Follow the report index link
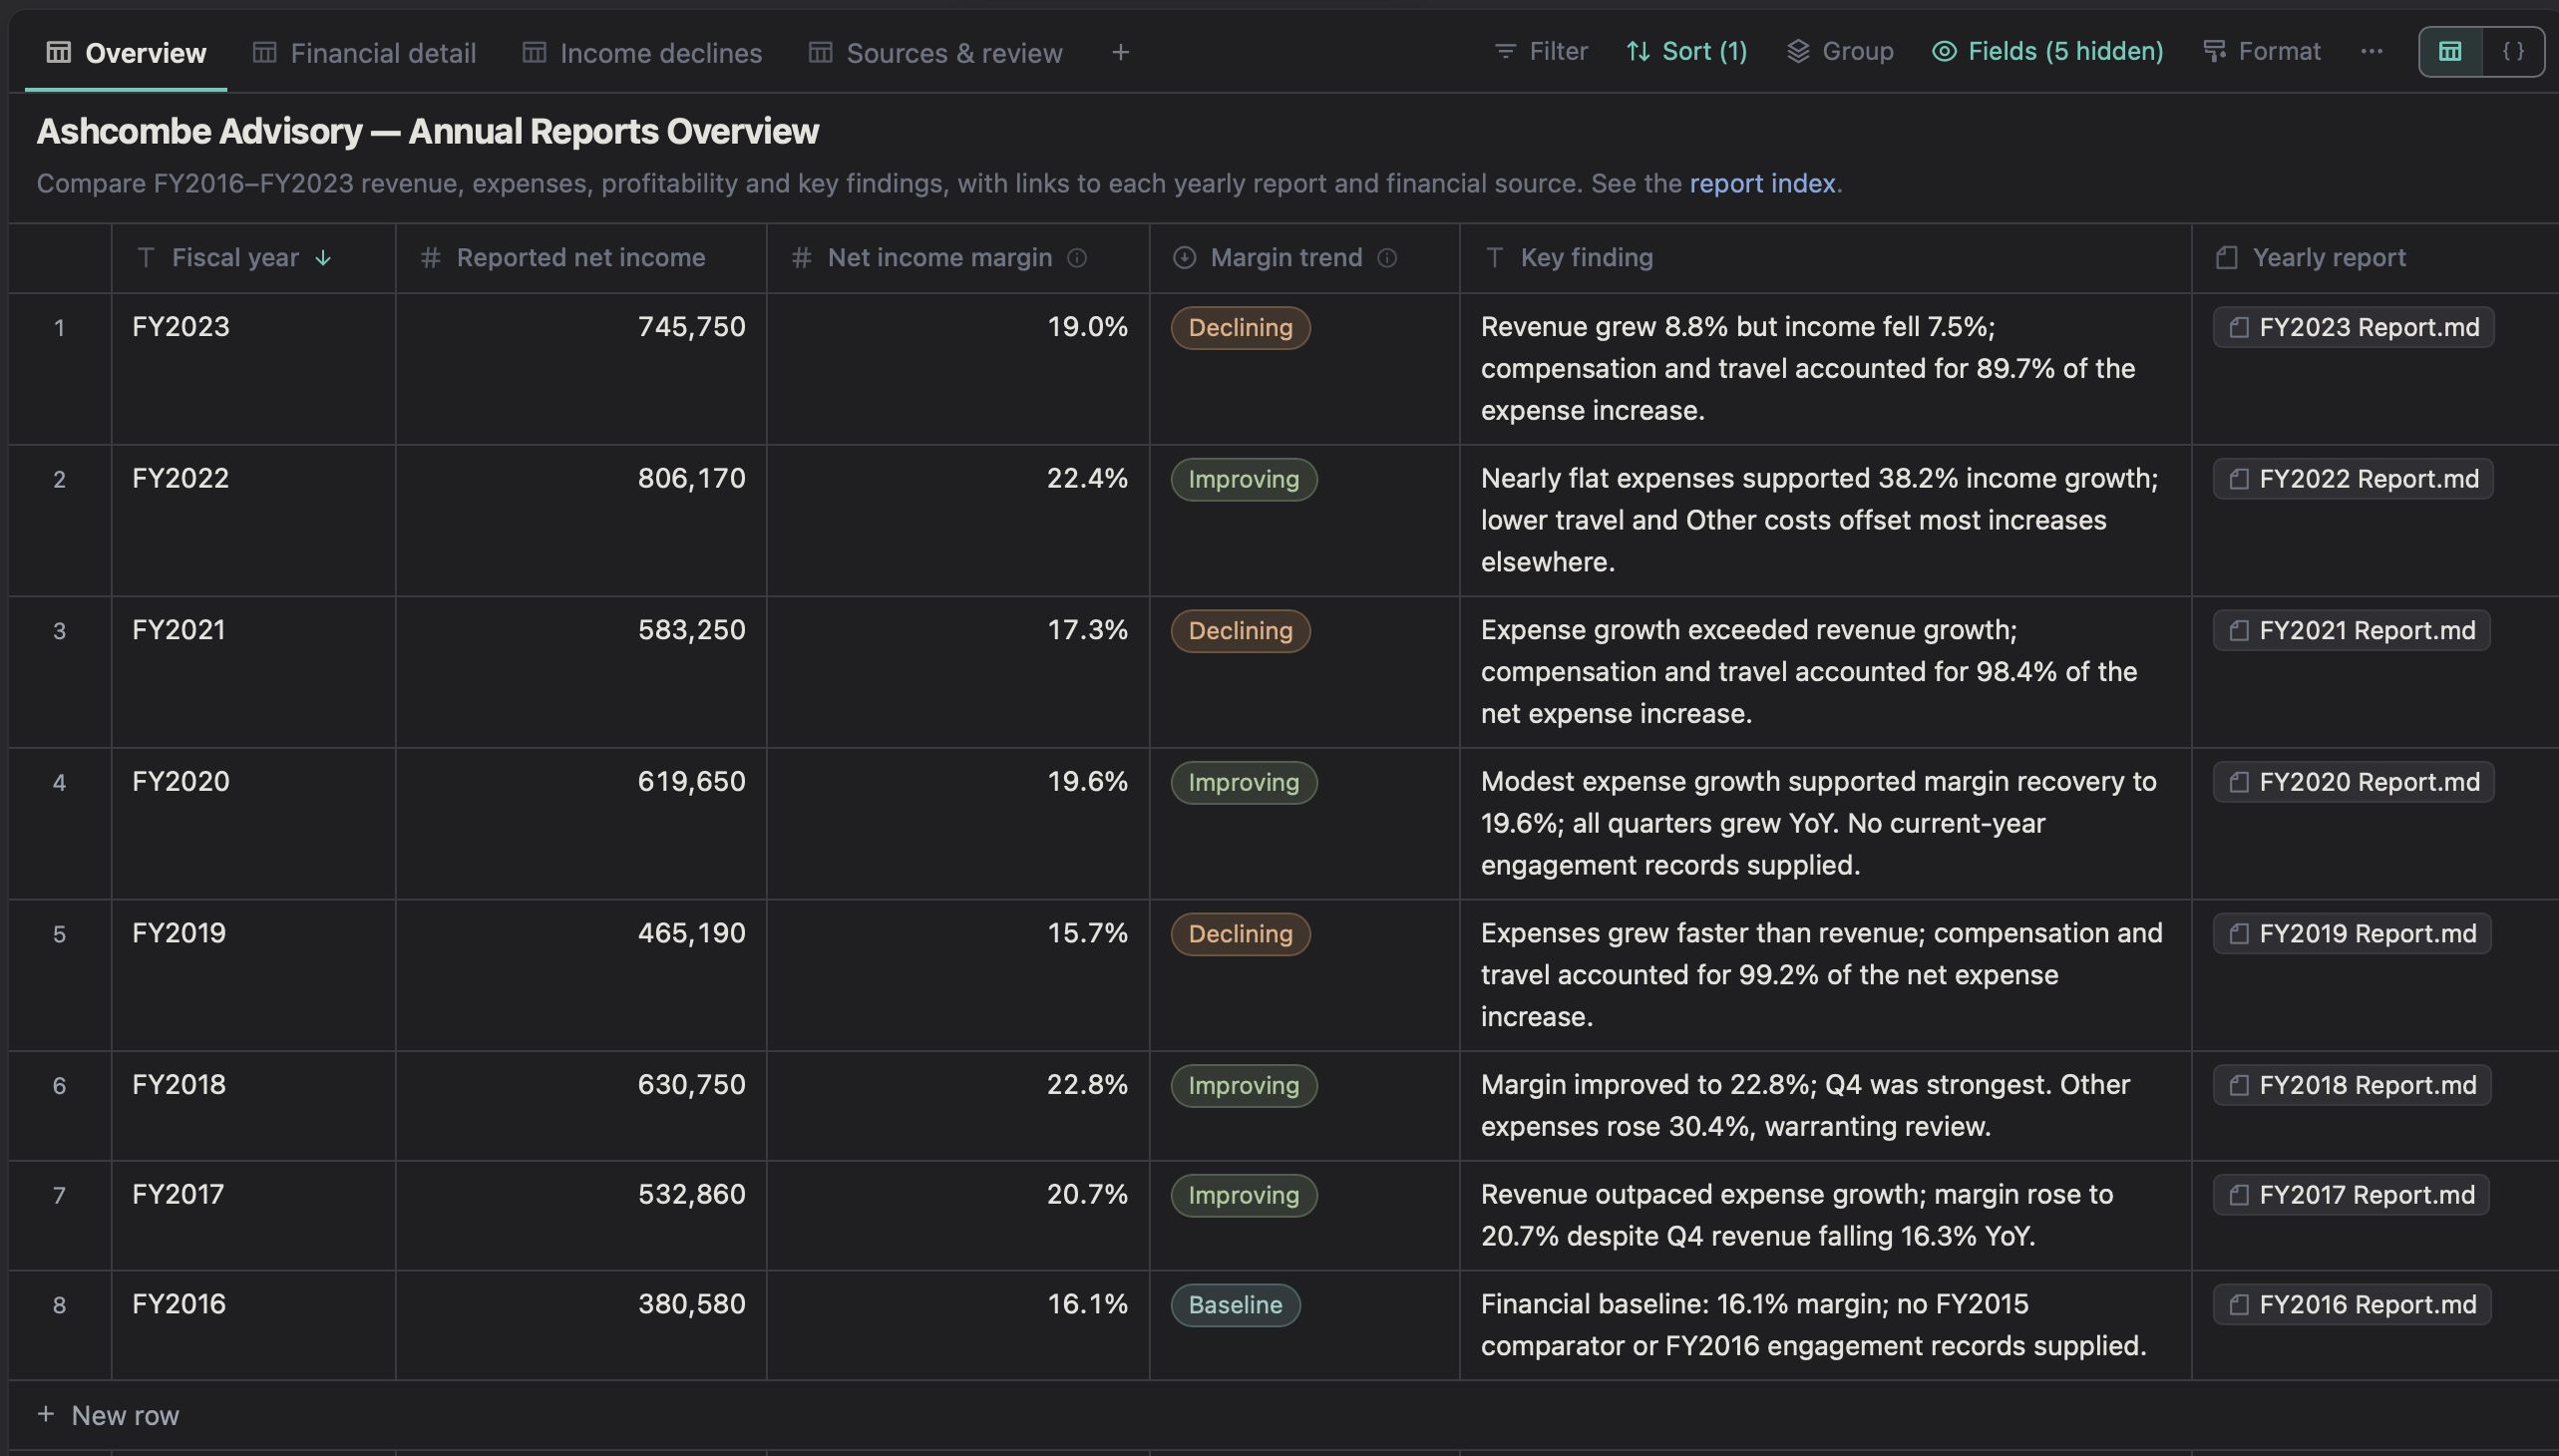The image size is (2559, 1456). coord(1762,183)
